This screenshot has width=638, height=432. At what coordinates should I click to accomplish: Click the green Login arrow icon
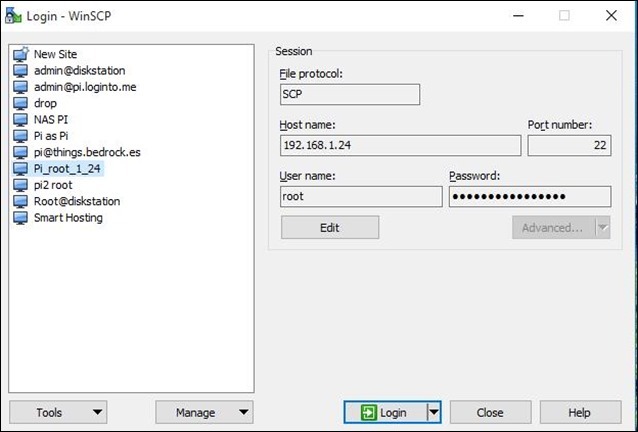tap(369, 412)
